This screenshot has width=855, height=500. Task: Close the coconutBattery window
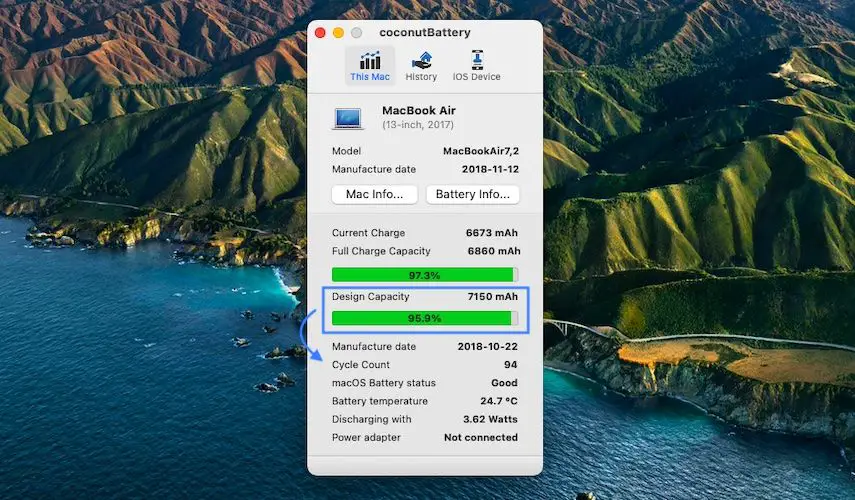coord(320,33)
